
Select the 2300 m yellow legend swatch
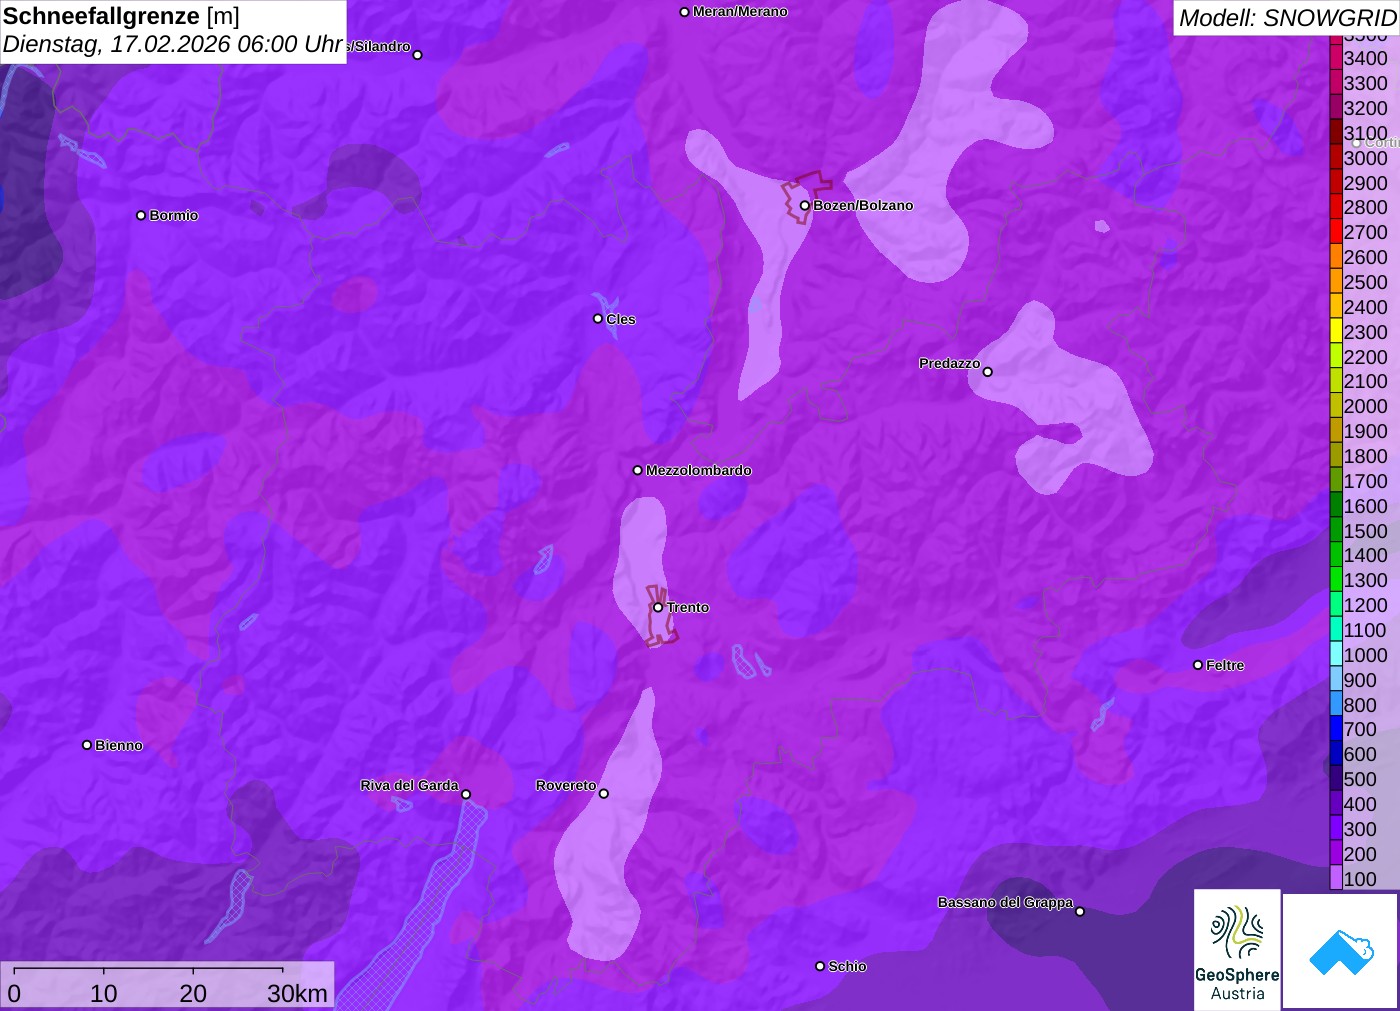click(1336, 331)
